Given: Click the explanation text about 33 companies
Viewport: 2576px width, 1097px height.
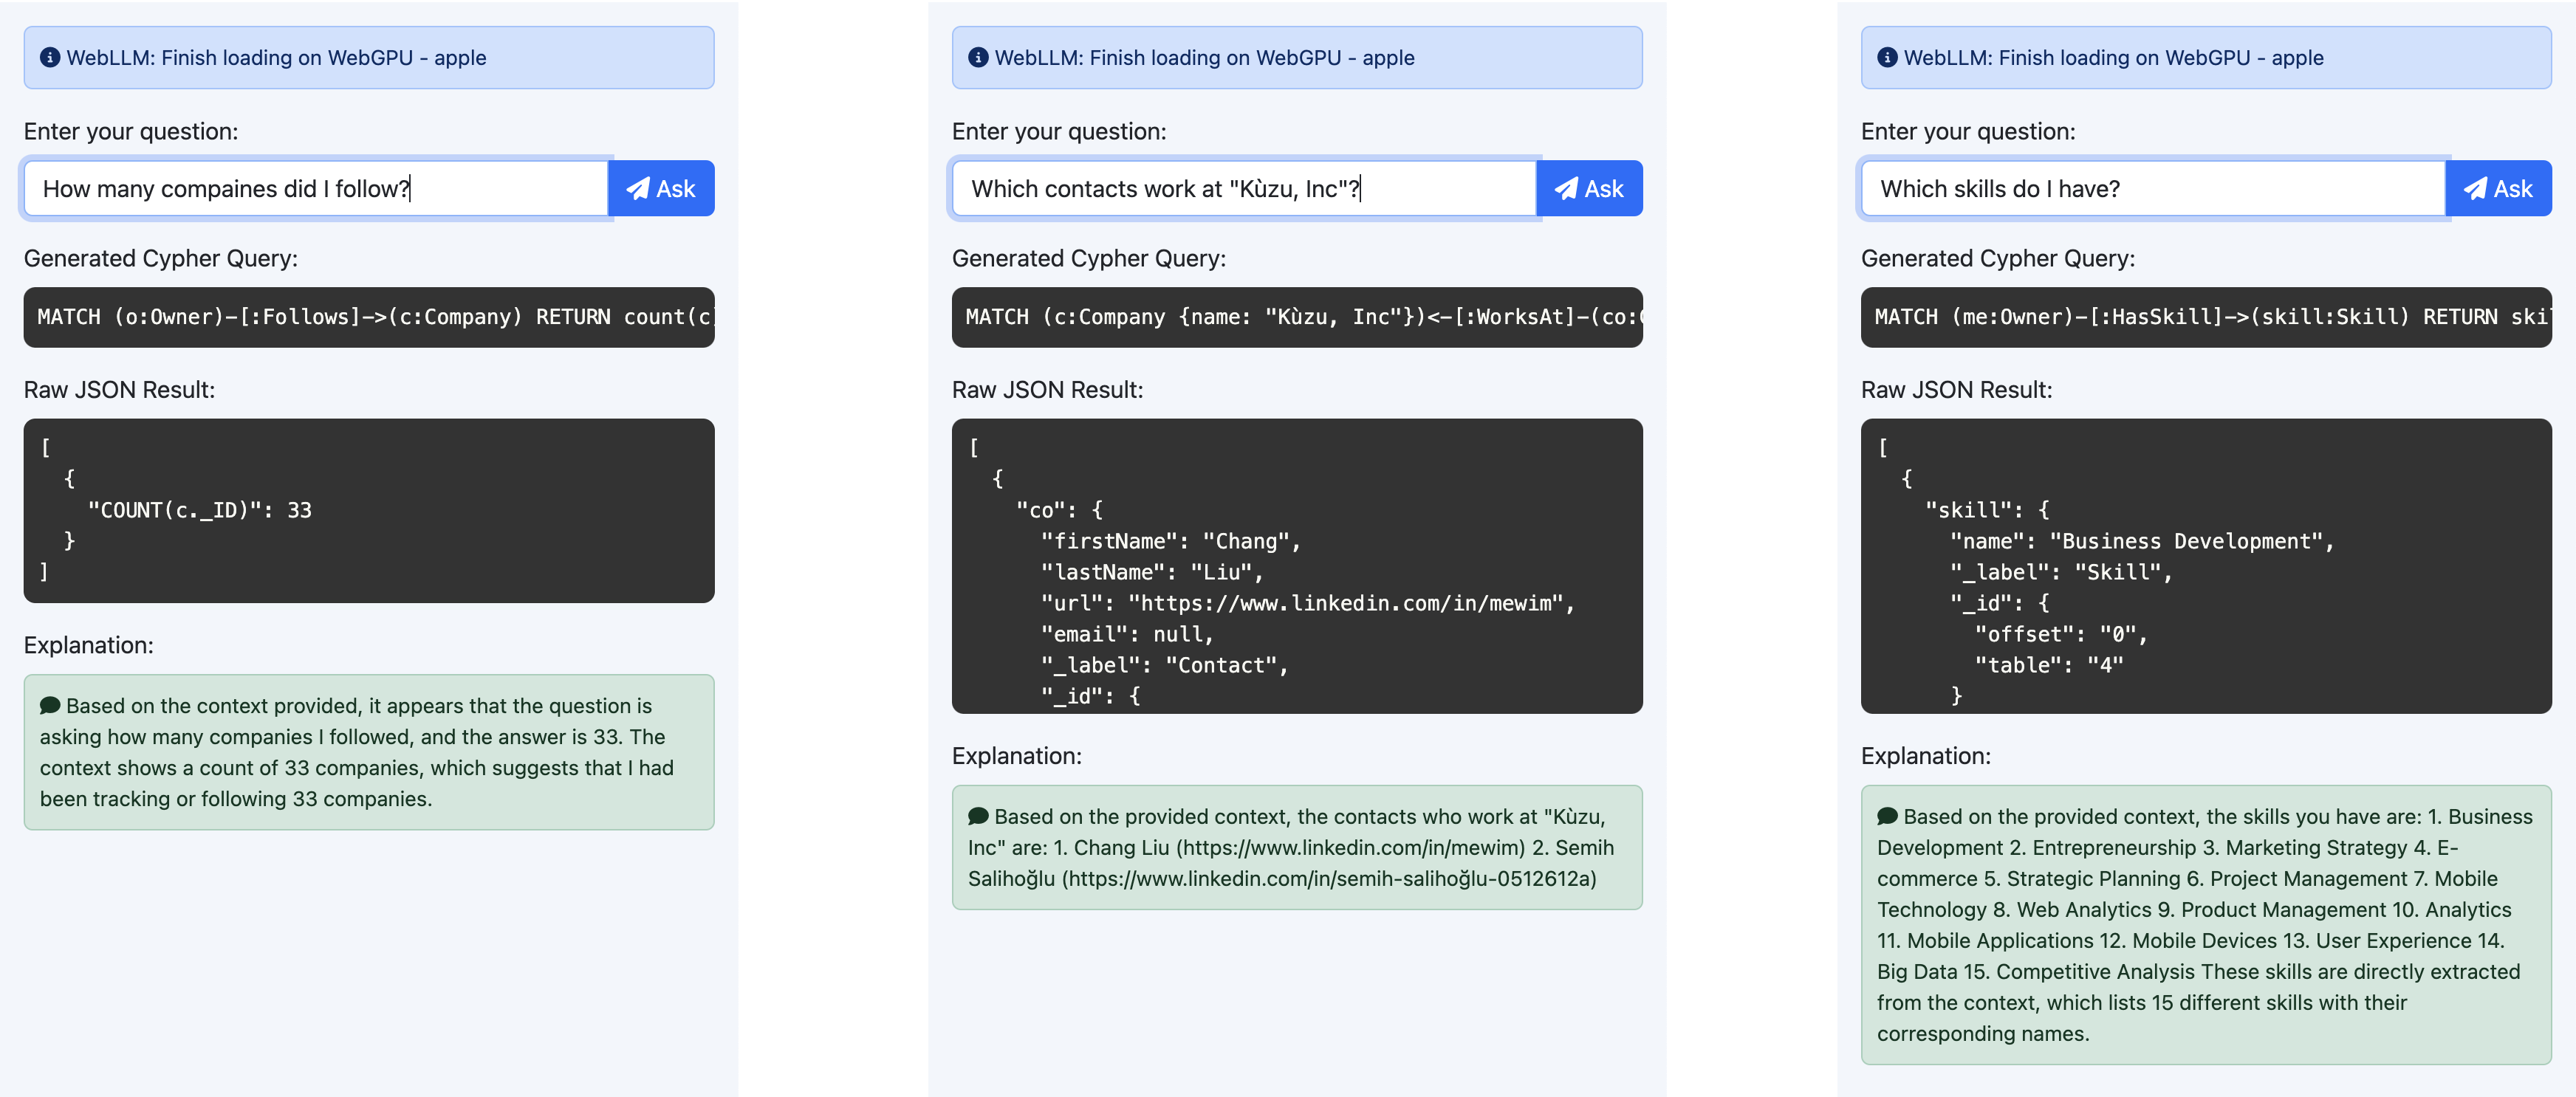Looking at the screenshot, I should [357, 752].
